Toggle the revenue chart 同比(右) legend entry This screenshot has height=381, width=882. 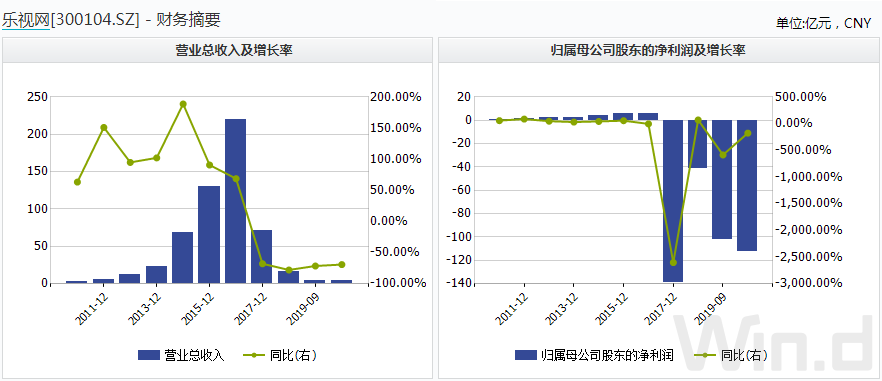coord(280,355)
